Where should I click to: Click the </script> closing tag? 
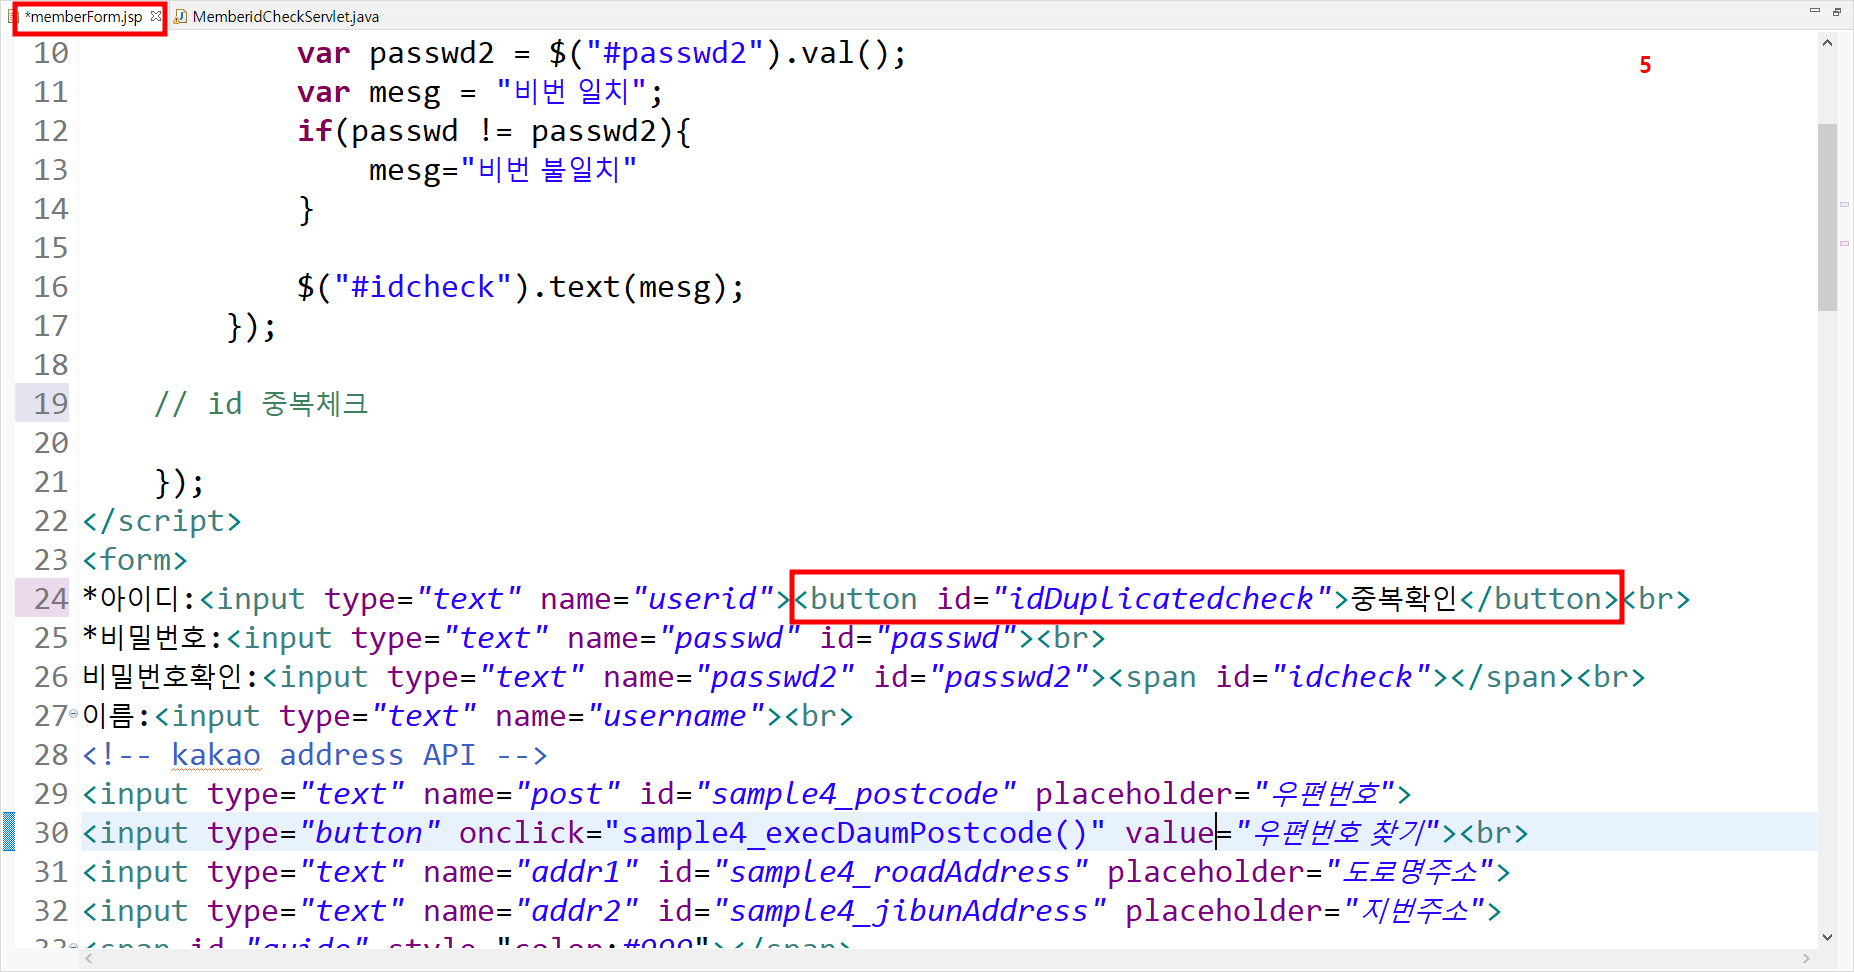[x=162, y=521]
